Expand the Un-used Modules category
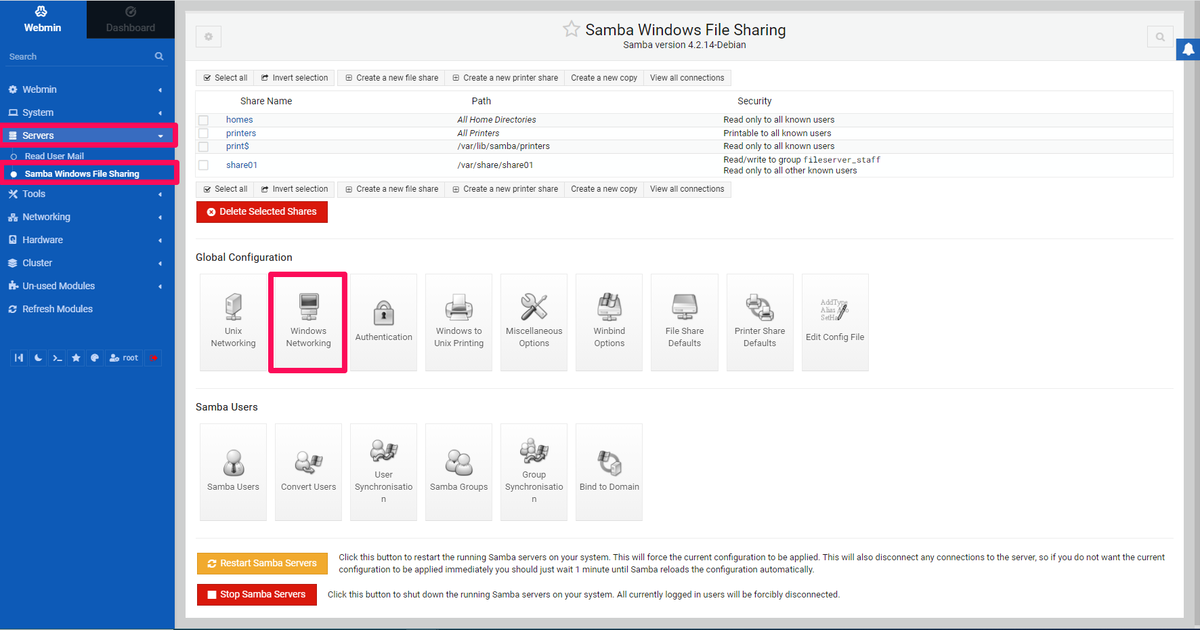Viewport: 1200px width, 630px height. [x=87, y=286]
